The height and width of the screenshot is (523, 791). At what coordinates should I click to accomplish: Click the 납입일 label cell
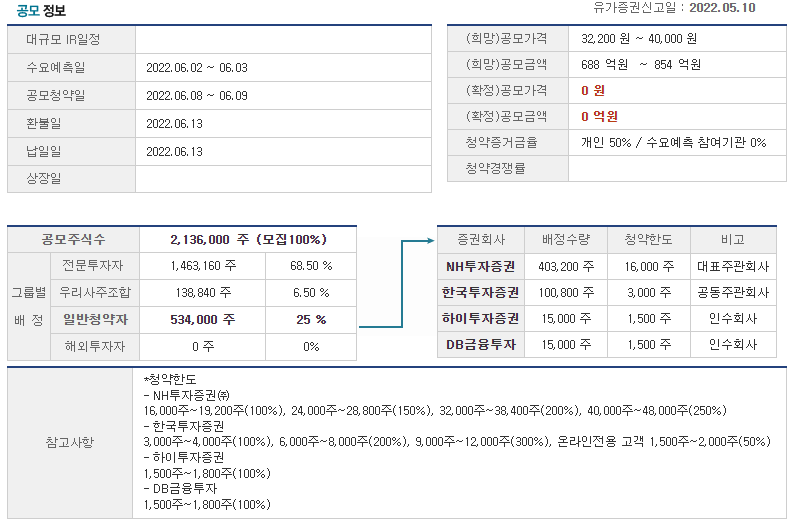[x=72, y=151]
